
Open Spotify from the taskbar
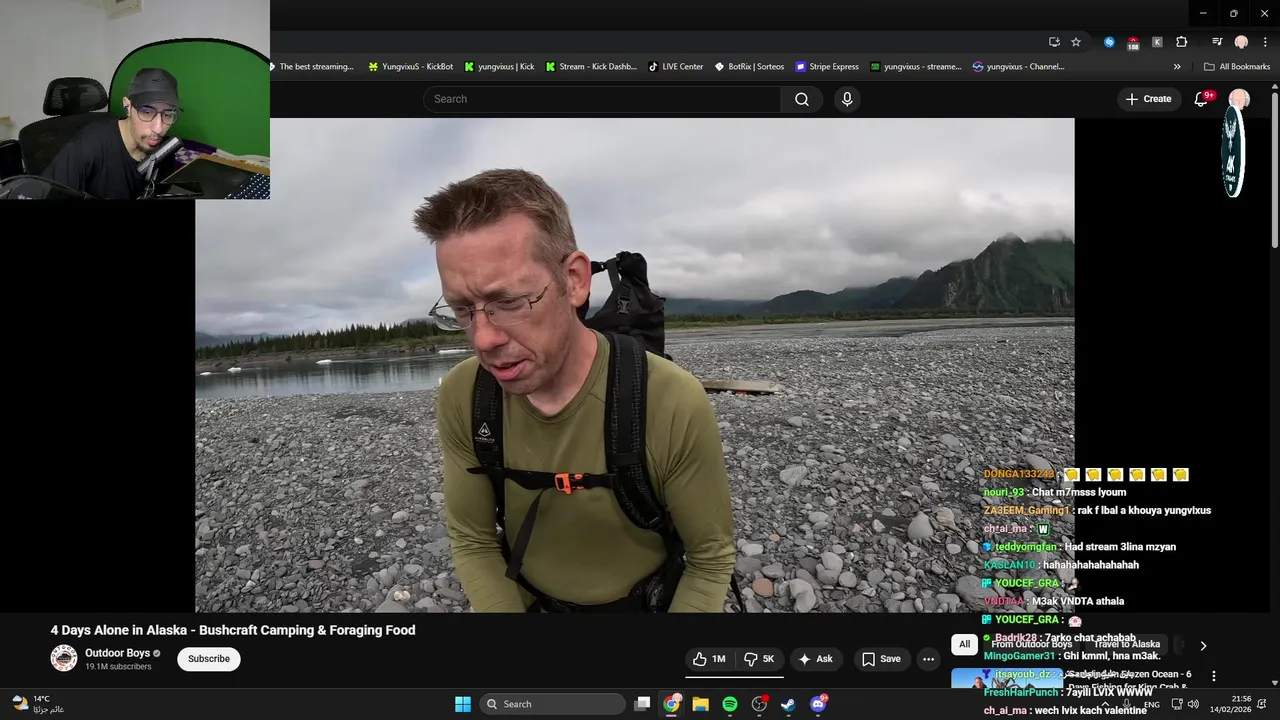click(x=730, y=704)
